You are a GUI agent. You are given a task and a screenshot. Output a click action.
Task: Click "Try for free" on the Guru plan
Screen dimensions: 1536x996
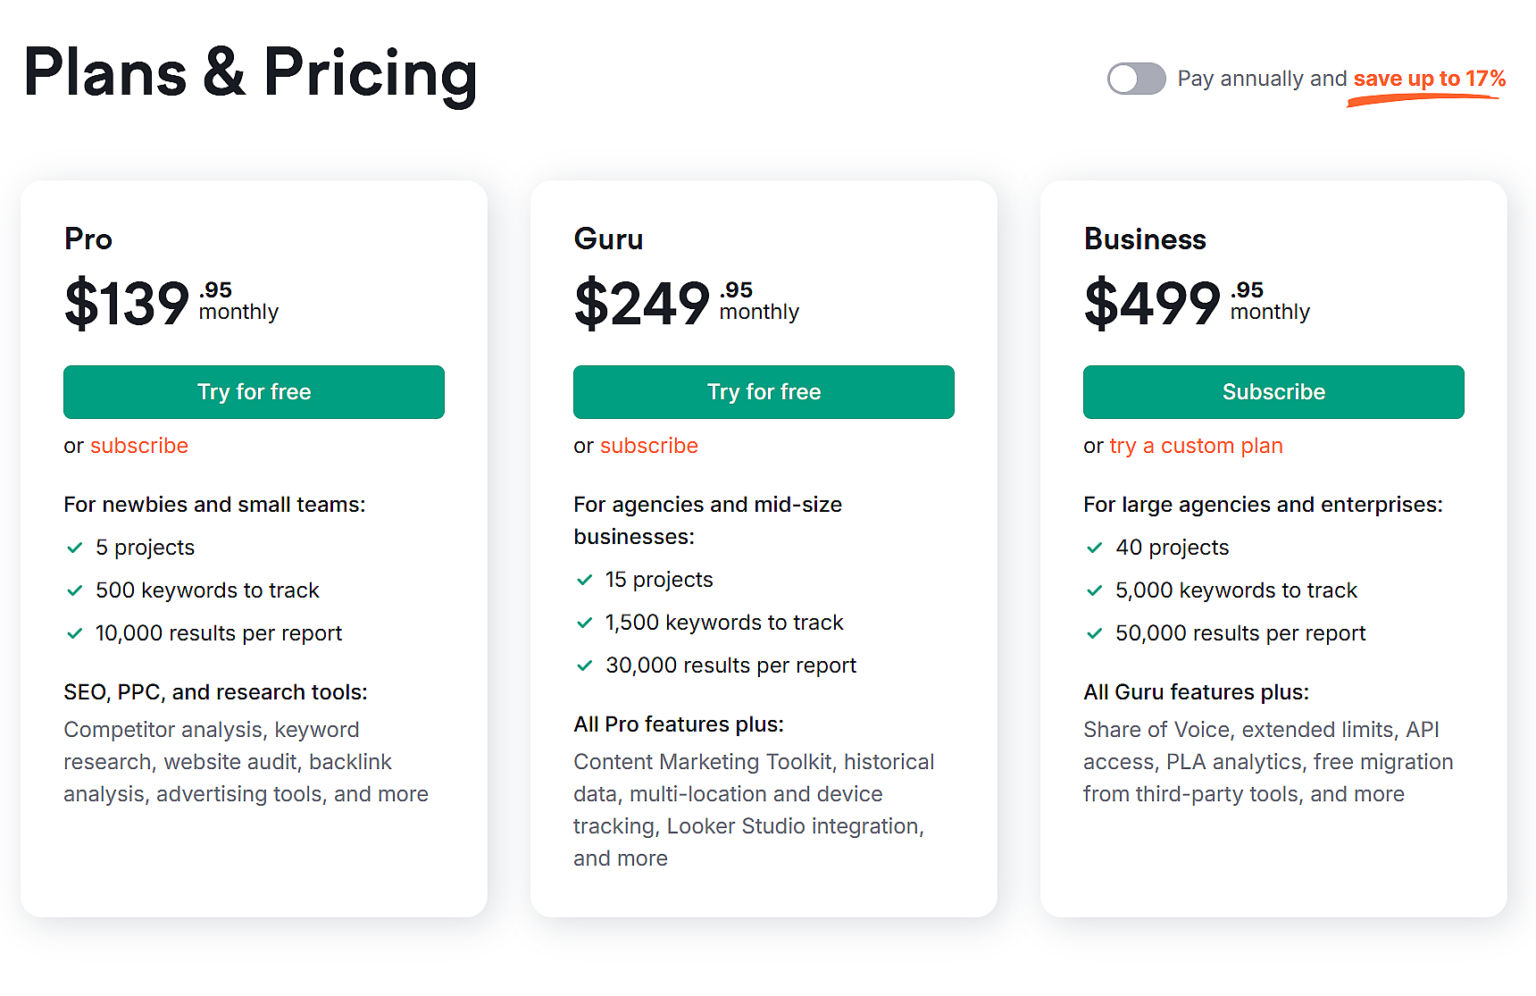(763, 392)
